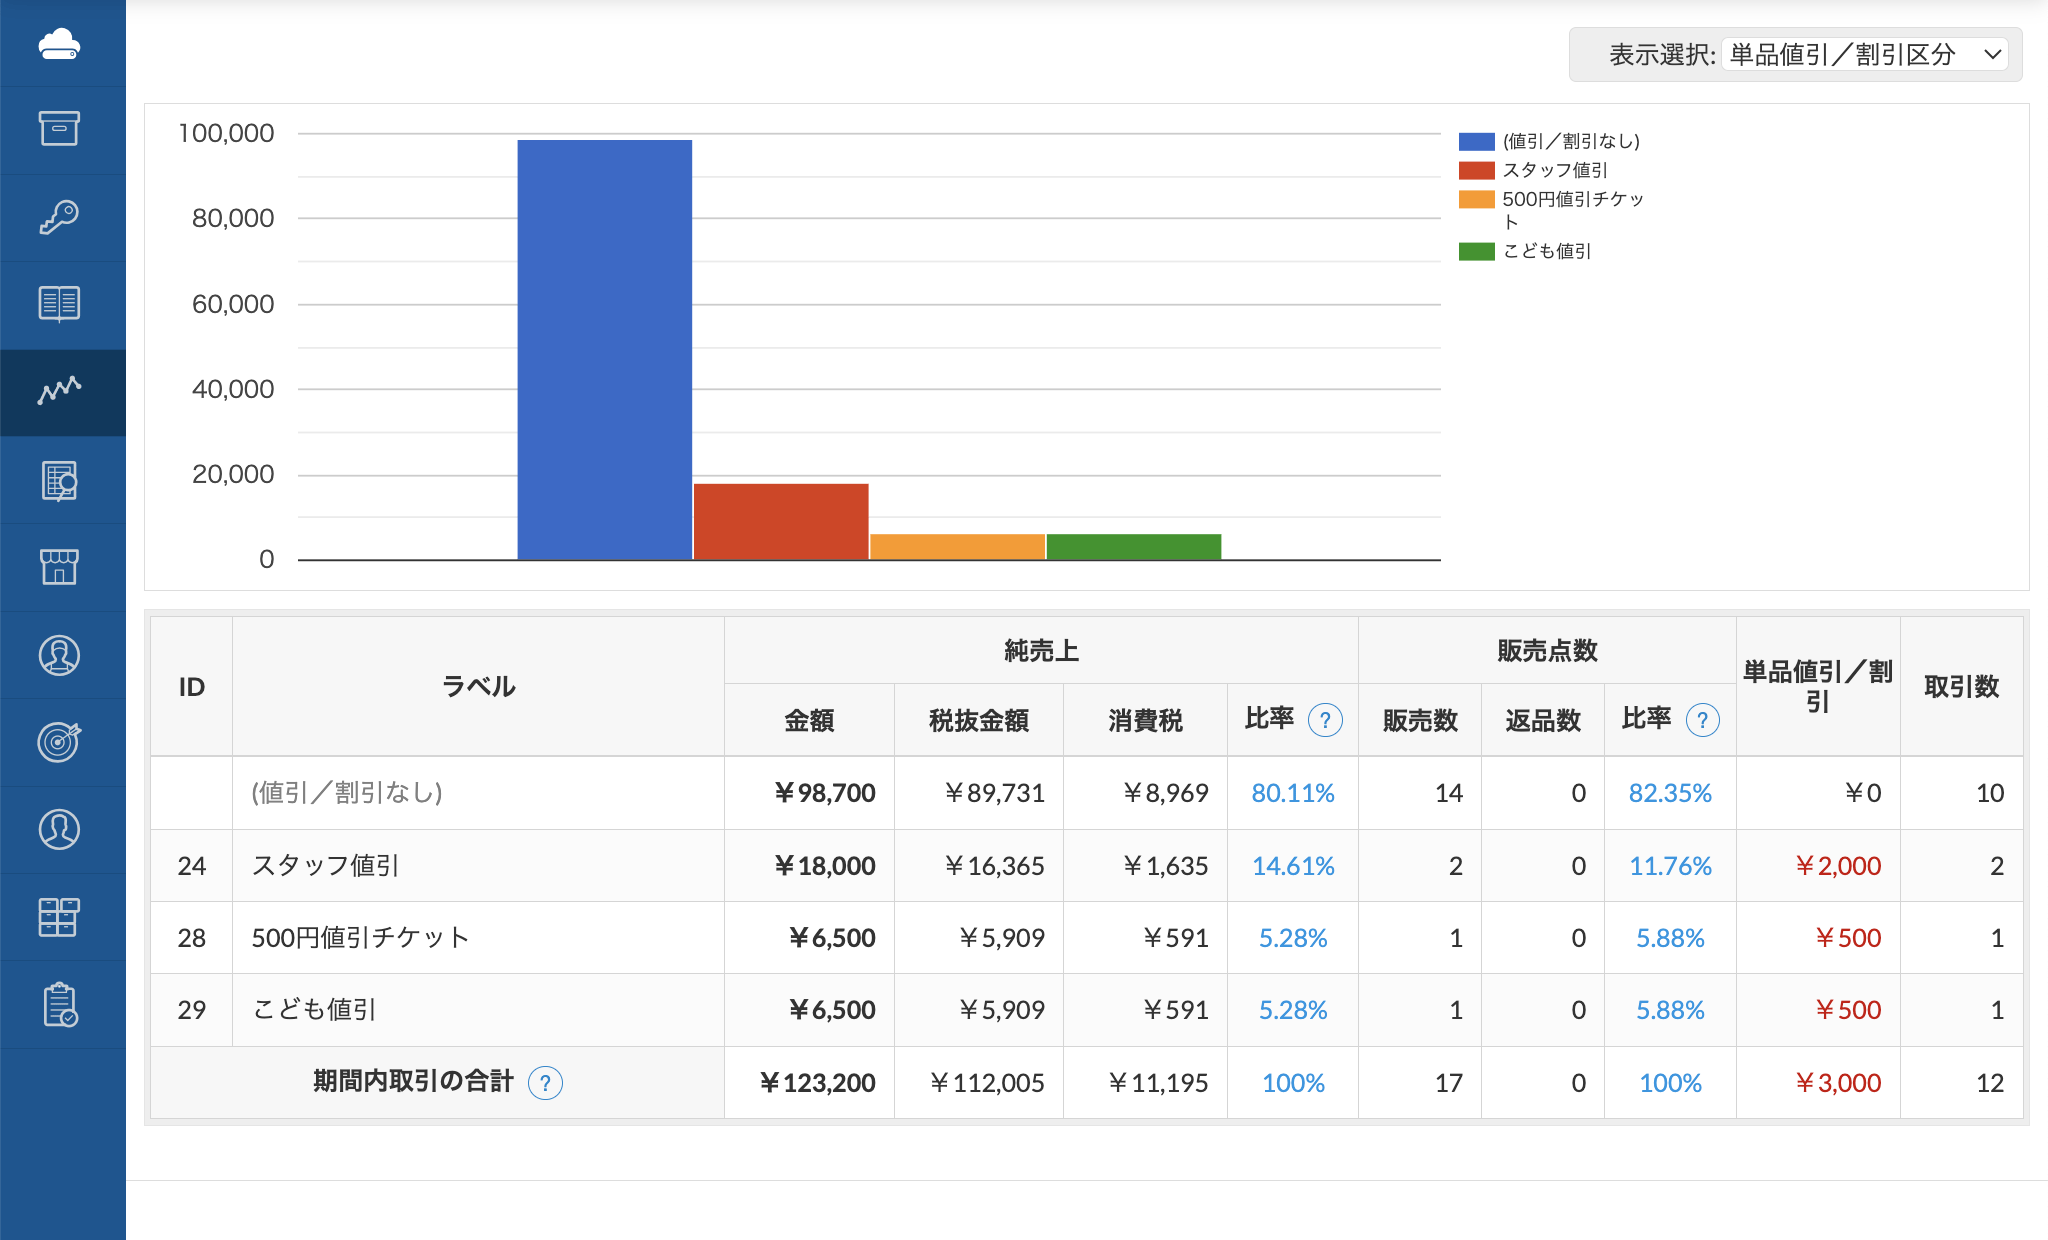Click help icon next to 期間内取引の合計
2048x1240 pixels.
coord(545,1083)
